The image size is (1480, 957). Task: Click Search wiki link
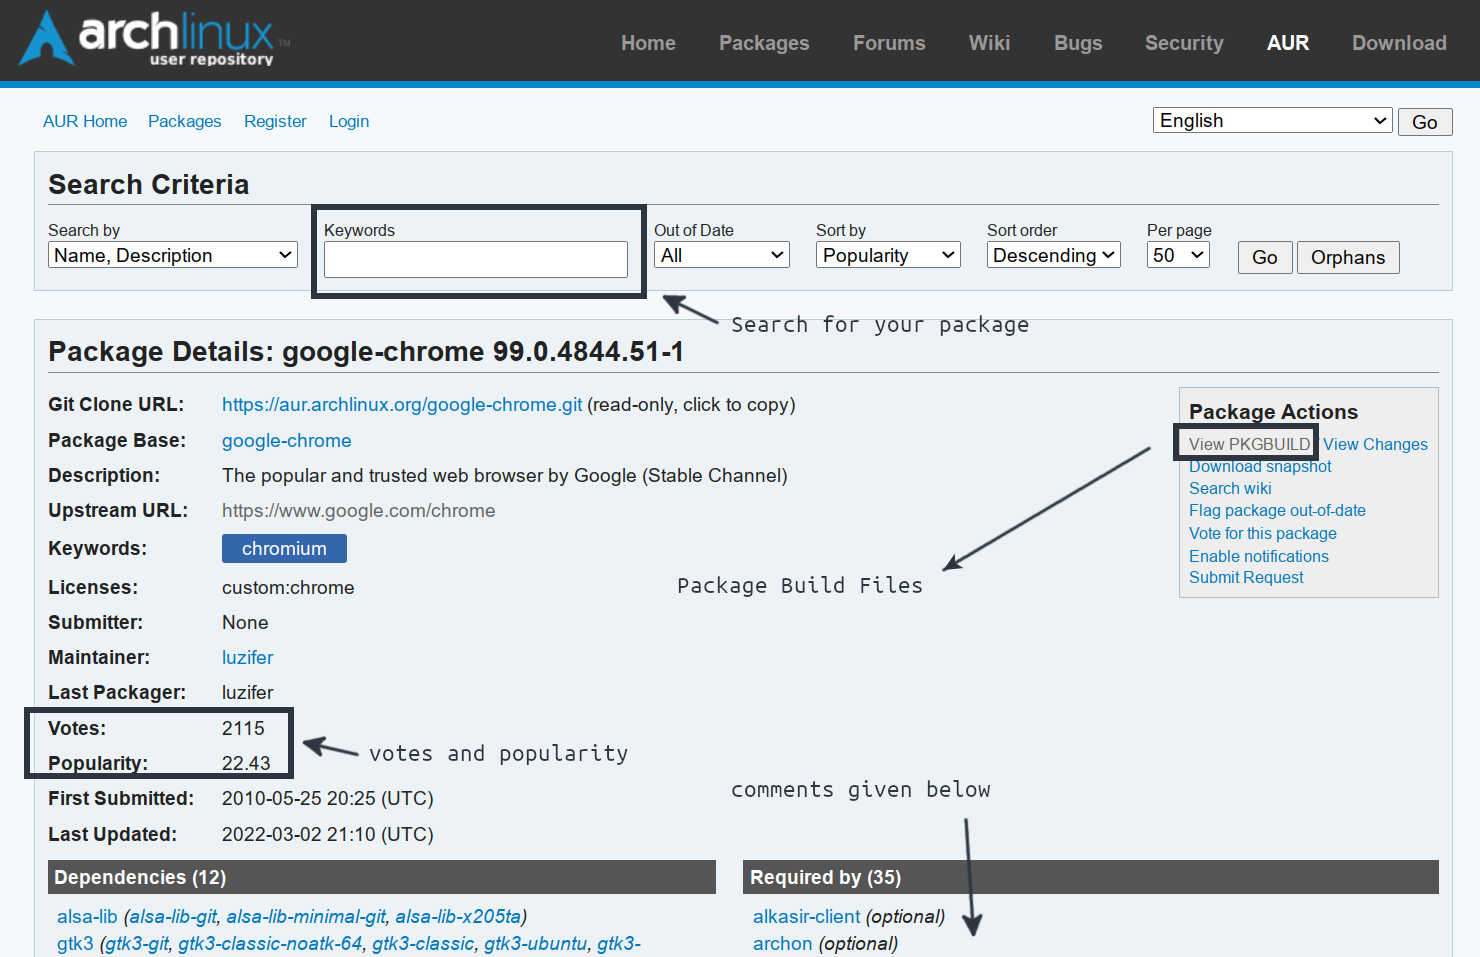[x=1230, y=488]
